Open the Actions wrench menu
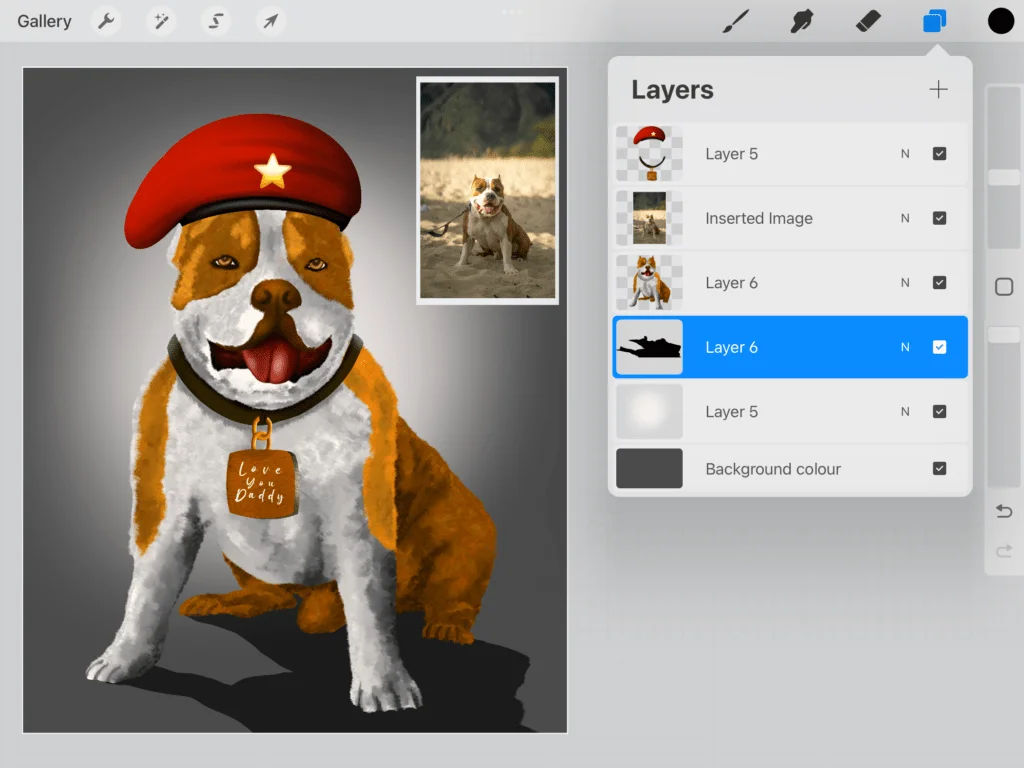 click(x=106, y=22)
